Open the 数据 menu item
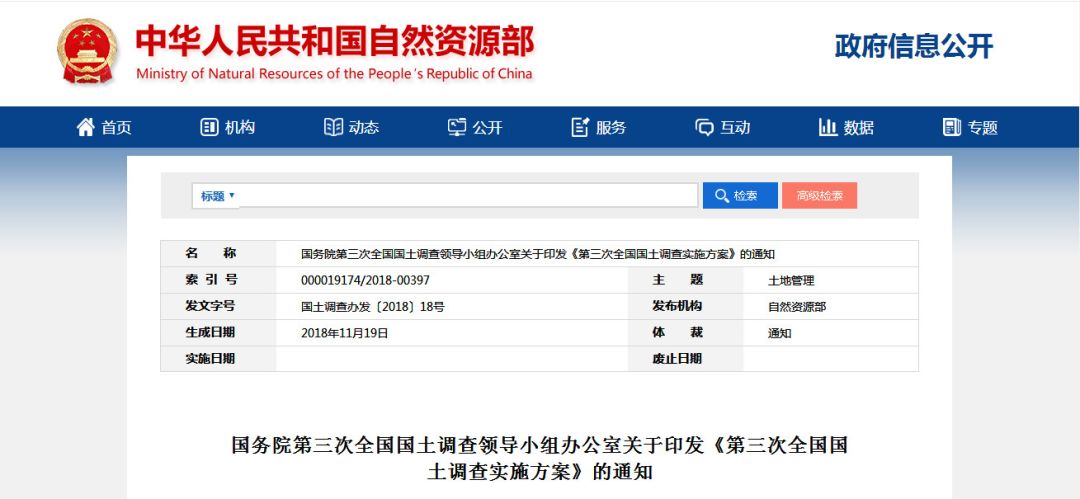This screenshot has height=499, width=1080. (858, 127)
